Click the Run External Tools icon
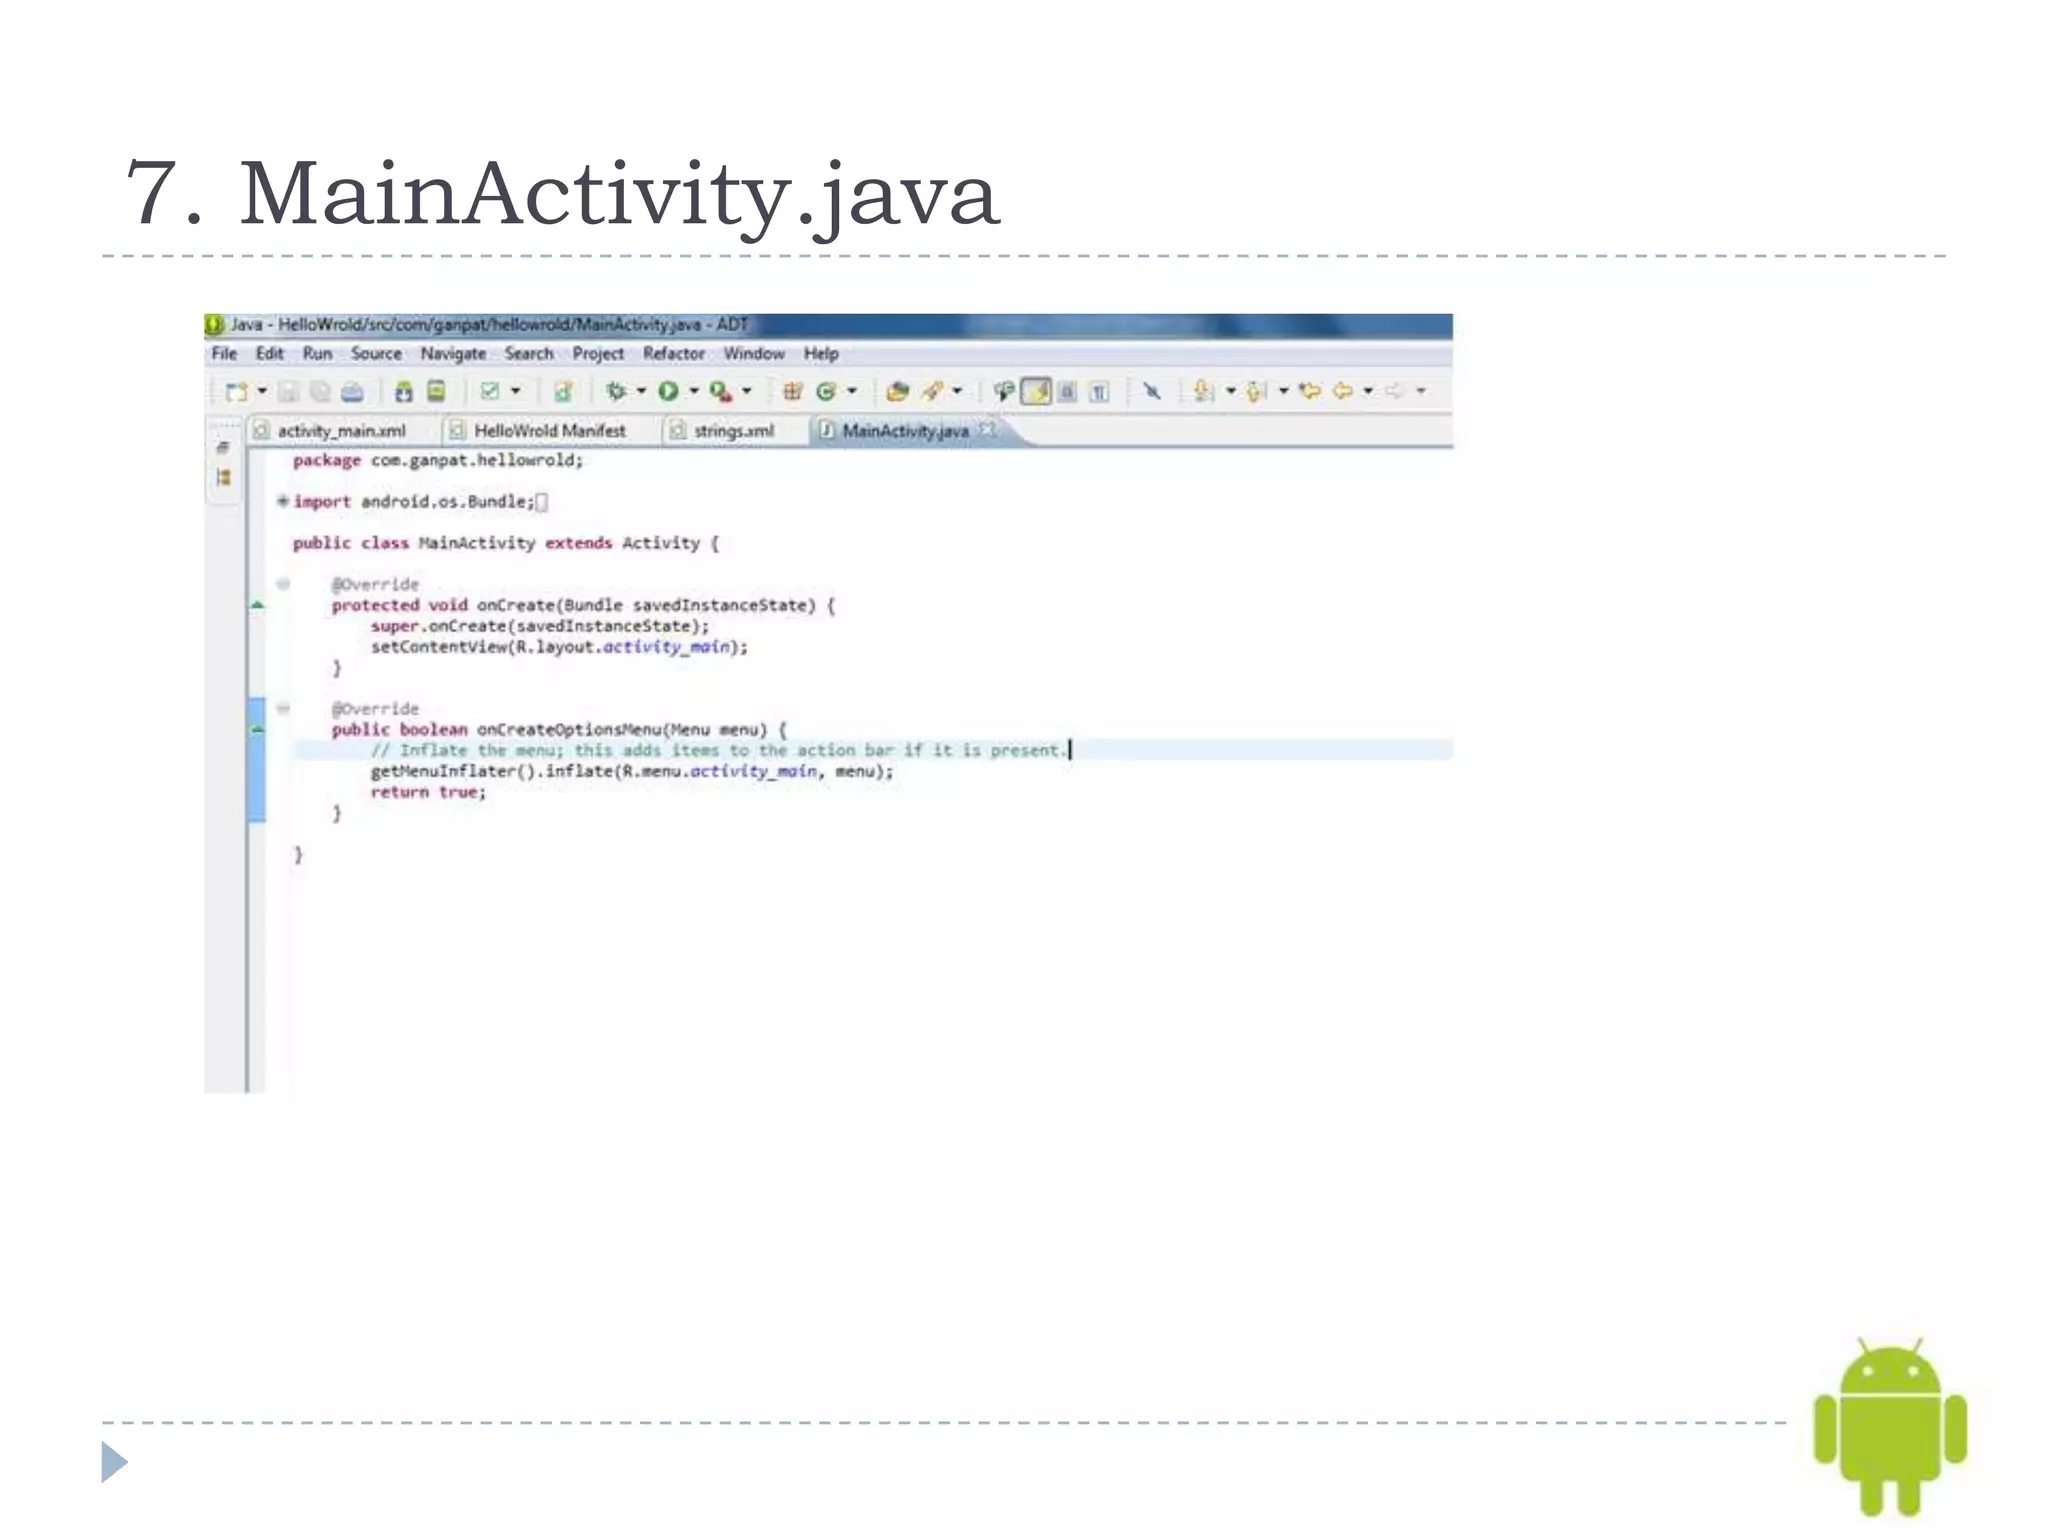Viewport: 2048px width, 1536px height. (x=720, y=391)
